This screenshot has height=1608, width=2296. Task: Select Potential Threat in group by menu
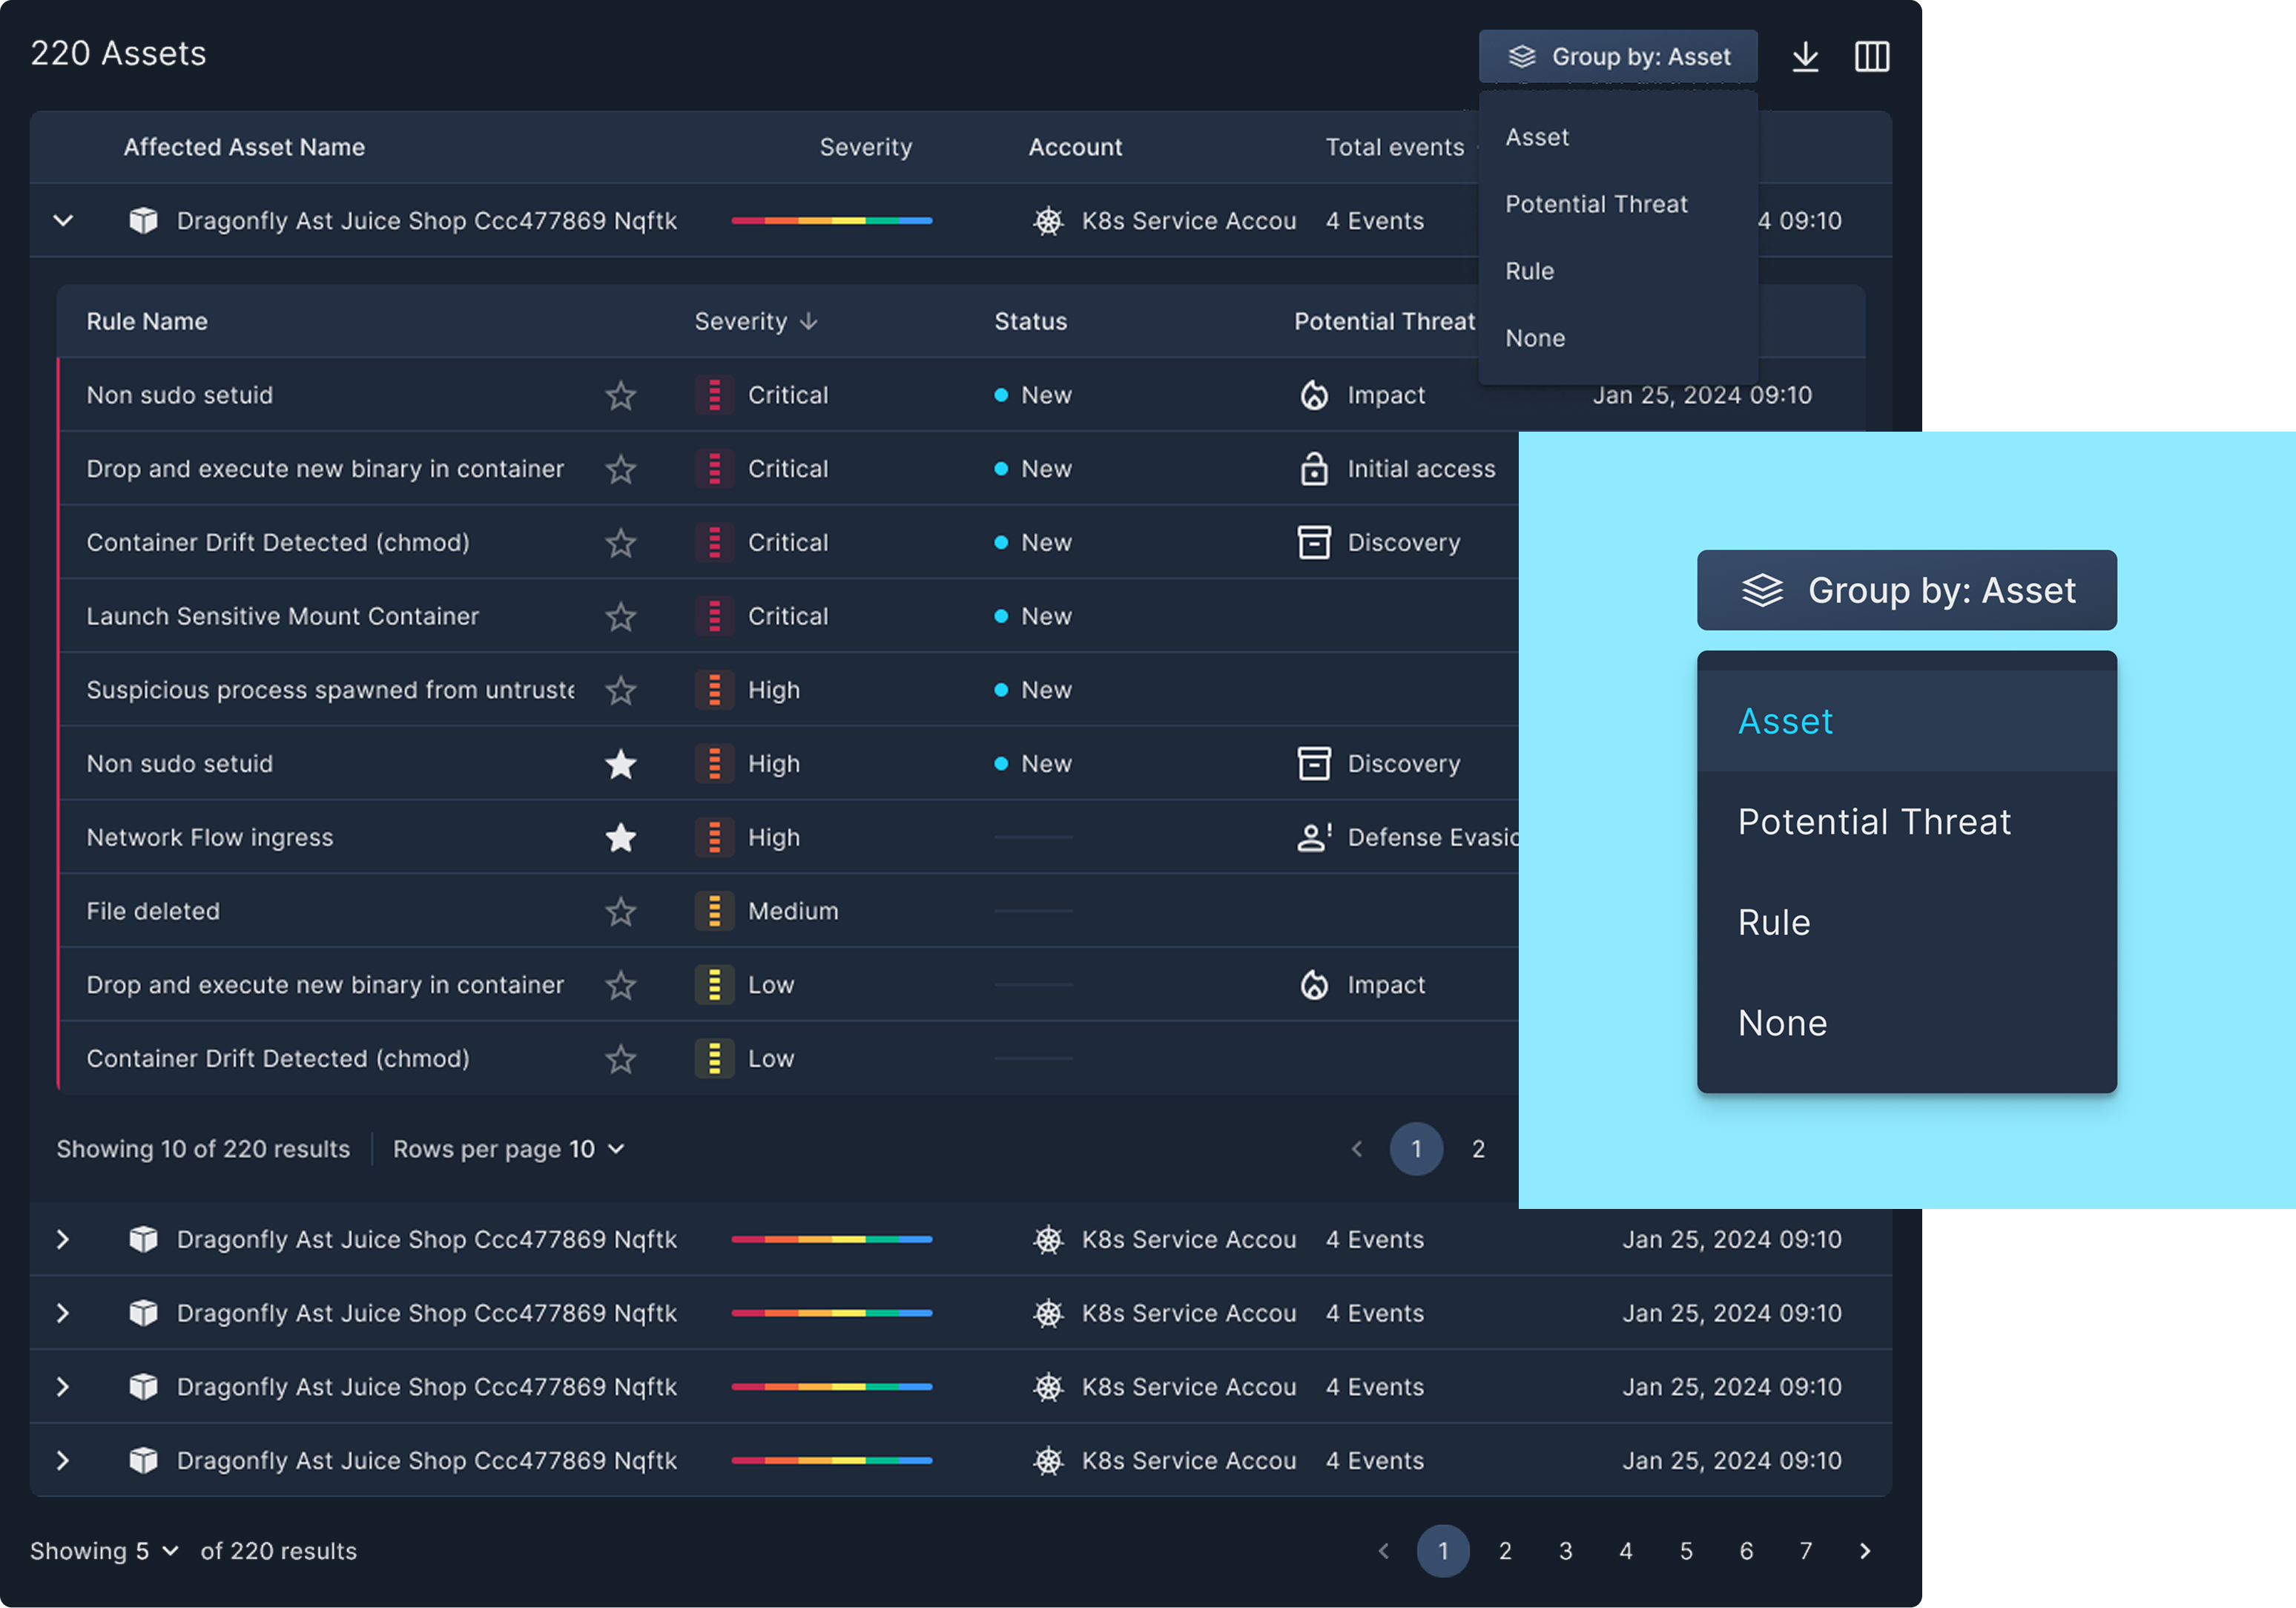1618,204
